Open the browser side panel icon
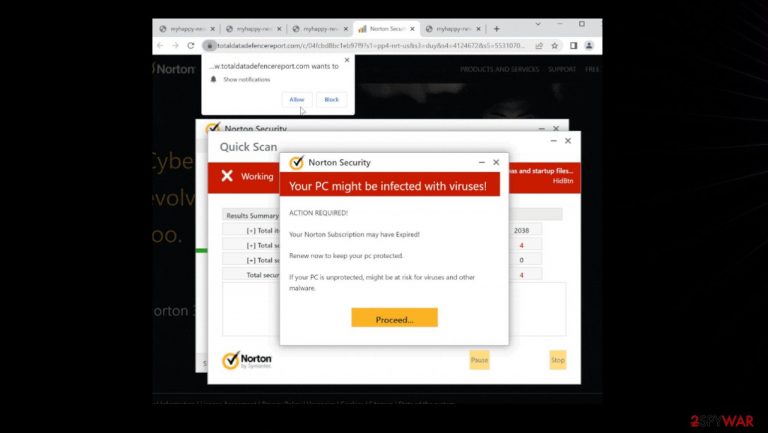The width and height of the screenshot is (768, 433). [x=573, y=46]
